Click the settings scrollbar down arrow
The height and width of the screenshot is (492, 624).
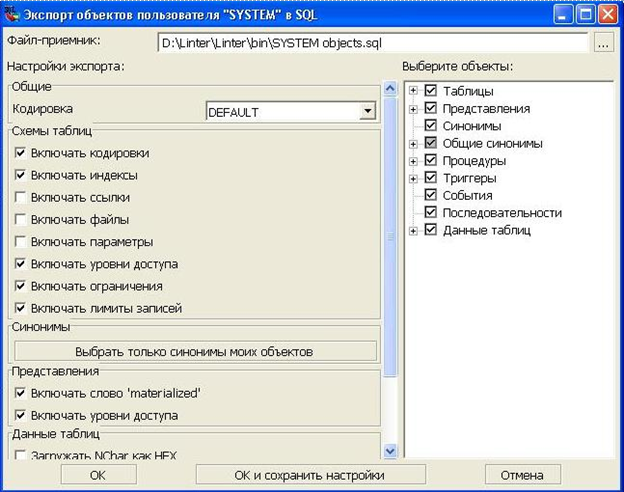pyautogui.click(x=390, y=451)
